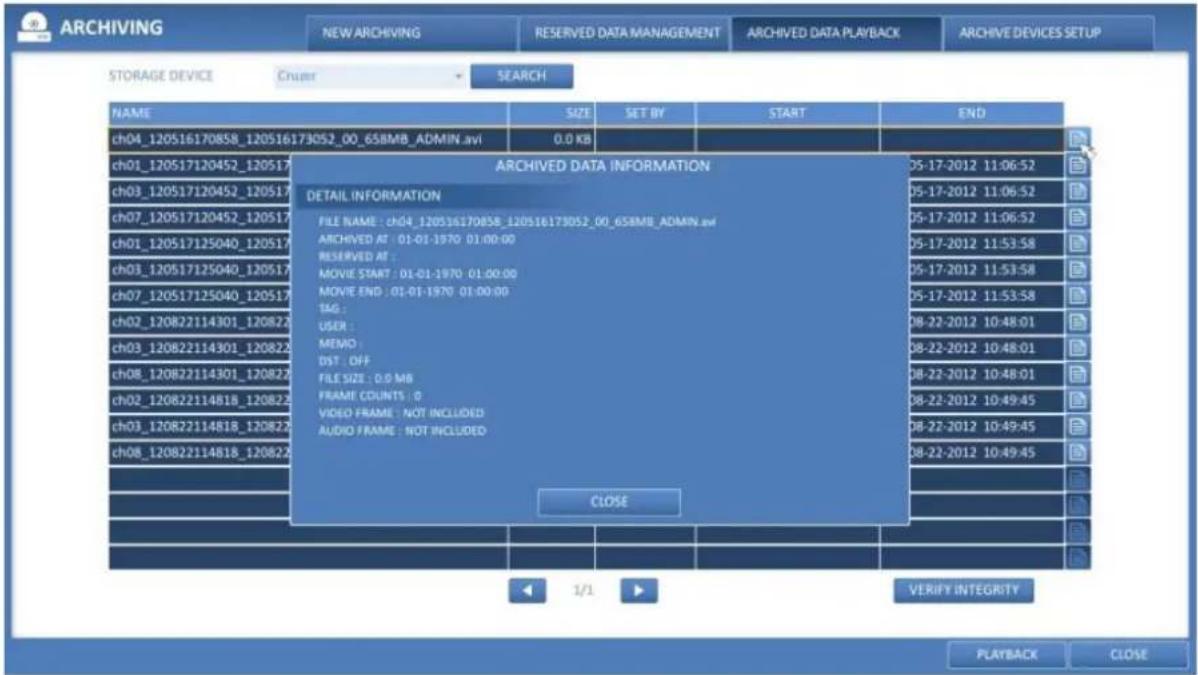
Task: Select the ch08_120822114818 row name
Action: (x=201, y=452)
